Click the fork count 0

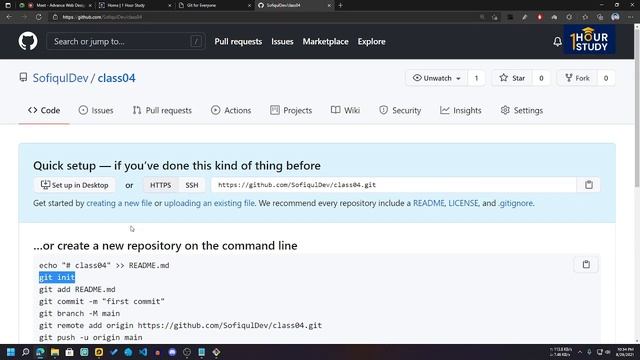tap(606, 78)
